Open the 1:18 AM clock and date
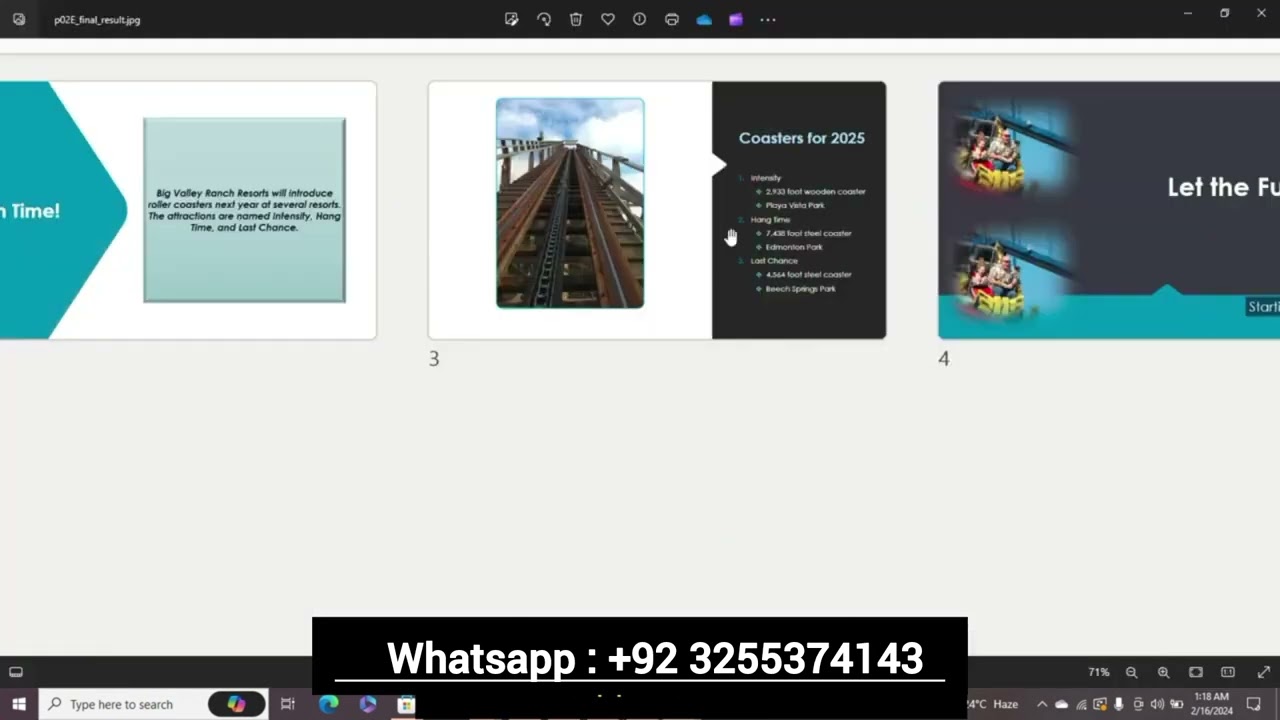Screen dimensions: 1280x720 coord(1211,703)
